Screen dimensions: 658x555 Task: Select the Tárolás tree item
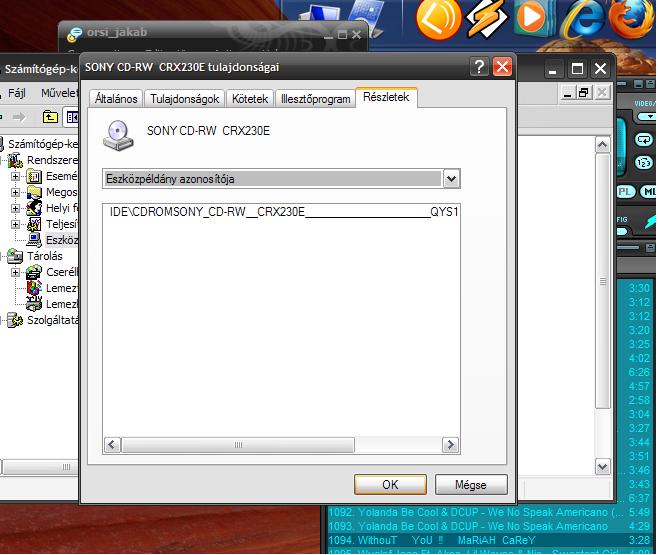[x=44, y=256]
